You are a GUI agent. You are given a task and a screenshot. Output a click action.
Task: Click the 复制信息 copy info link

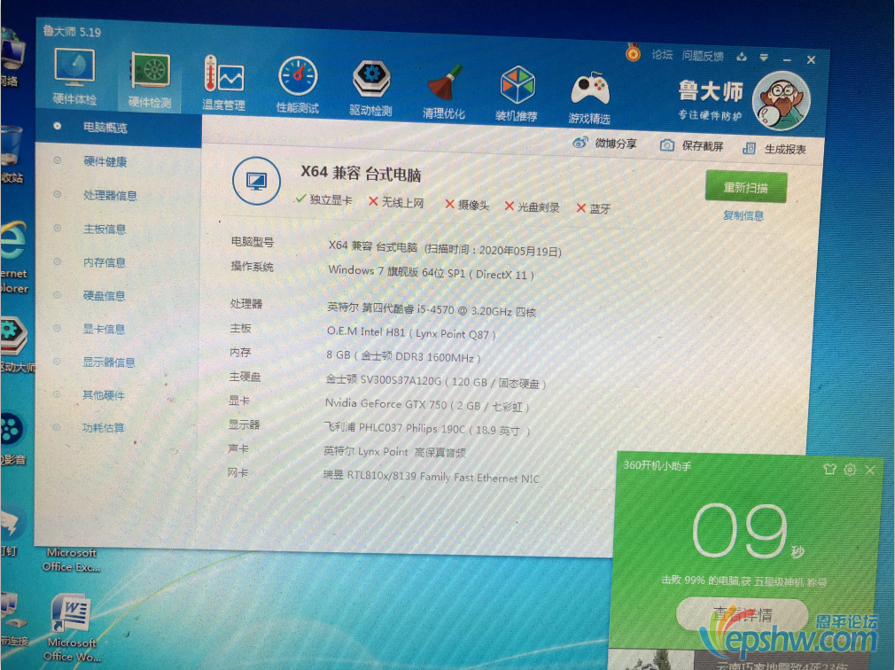(x=743, y=215)
